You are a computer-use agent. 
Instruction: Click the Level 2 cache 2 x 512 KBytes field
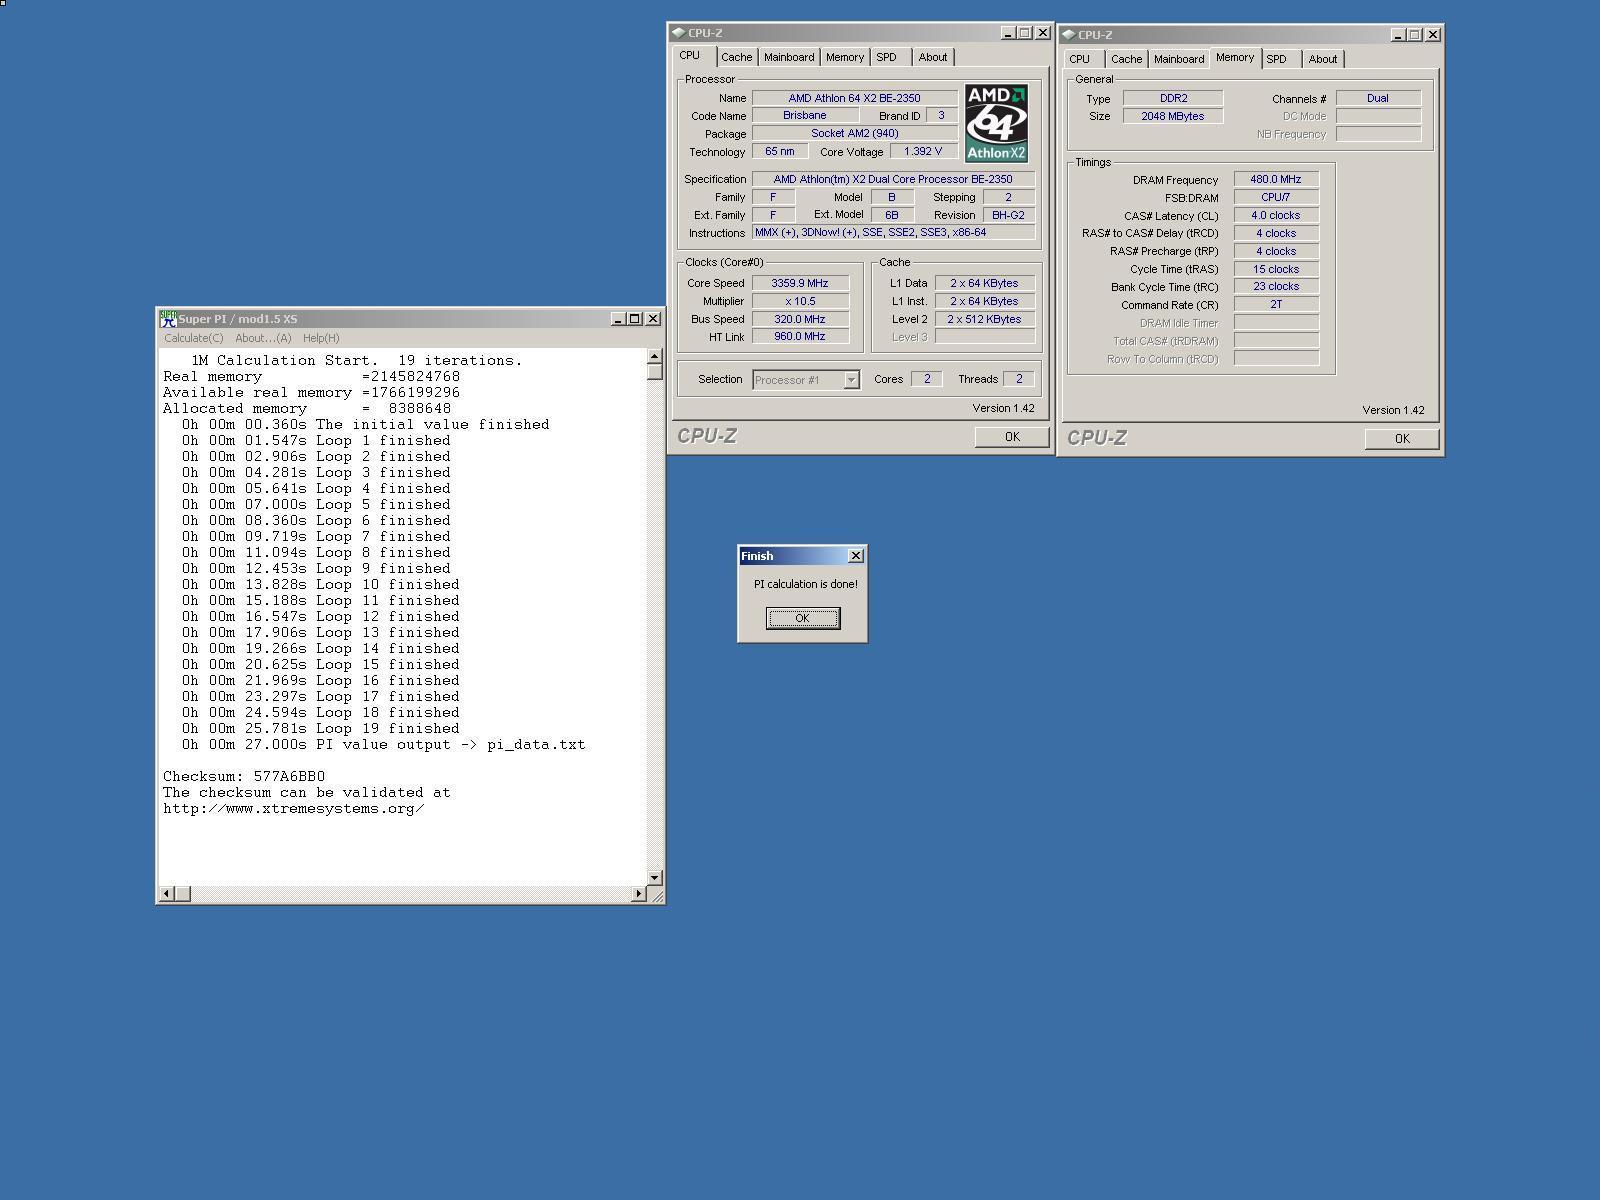tap(985, 319)
